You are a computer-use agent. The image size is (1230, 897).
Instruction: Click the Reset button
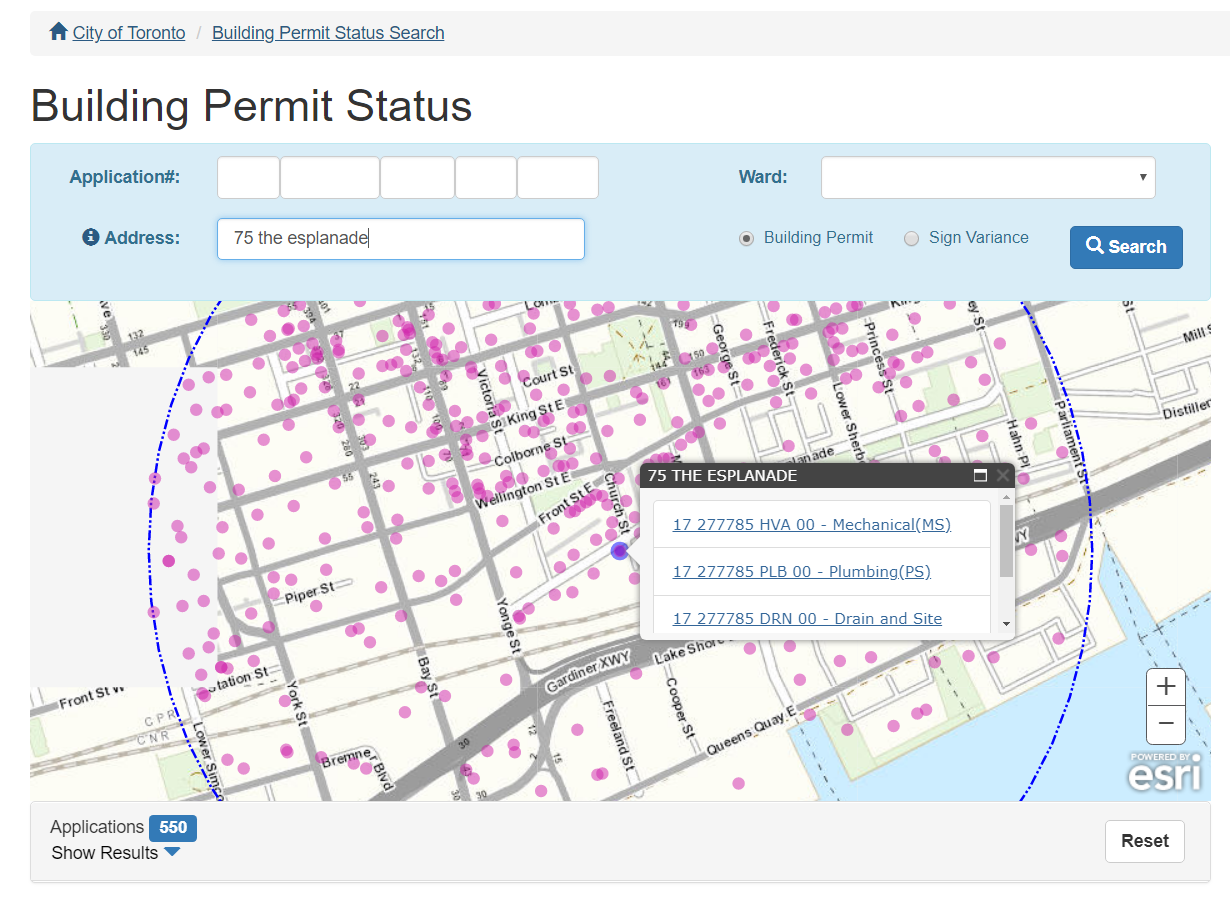coord(1145,841)
